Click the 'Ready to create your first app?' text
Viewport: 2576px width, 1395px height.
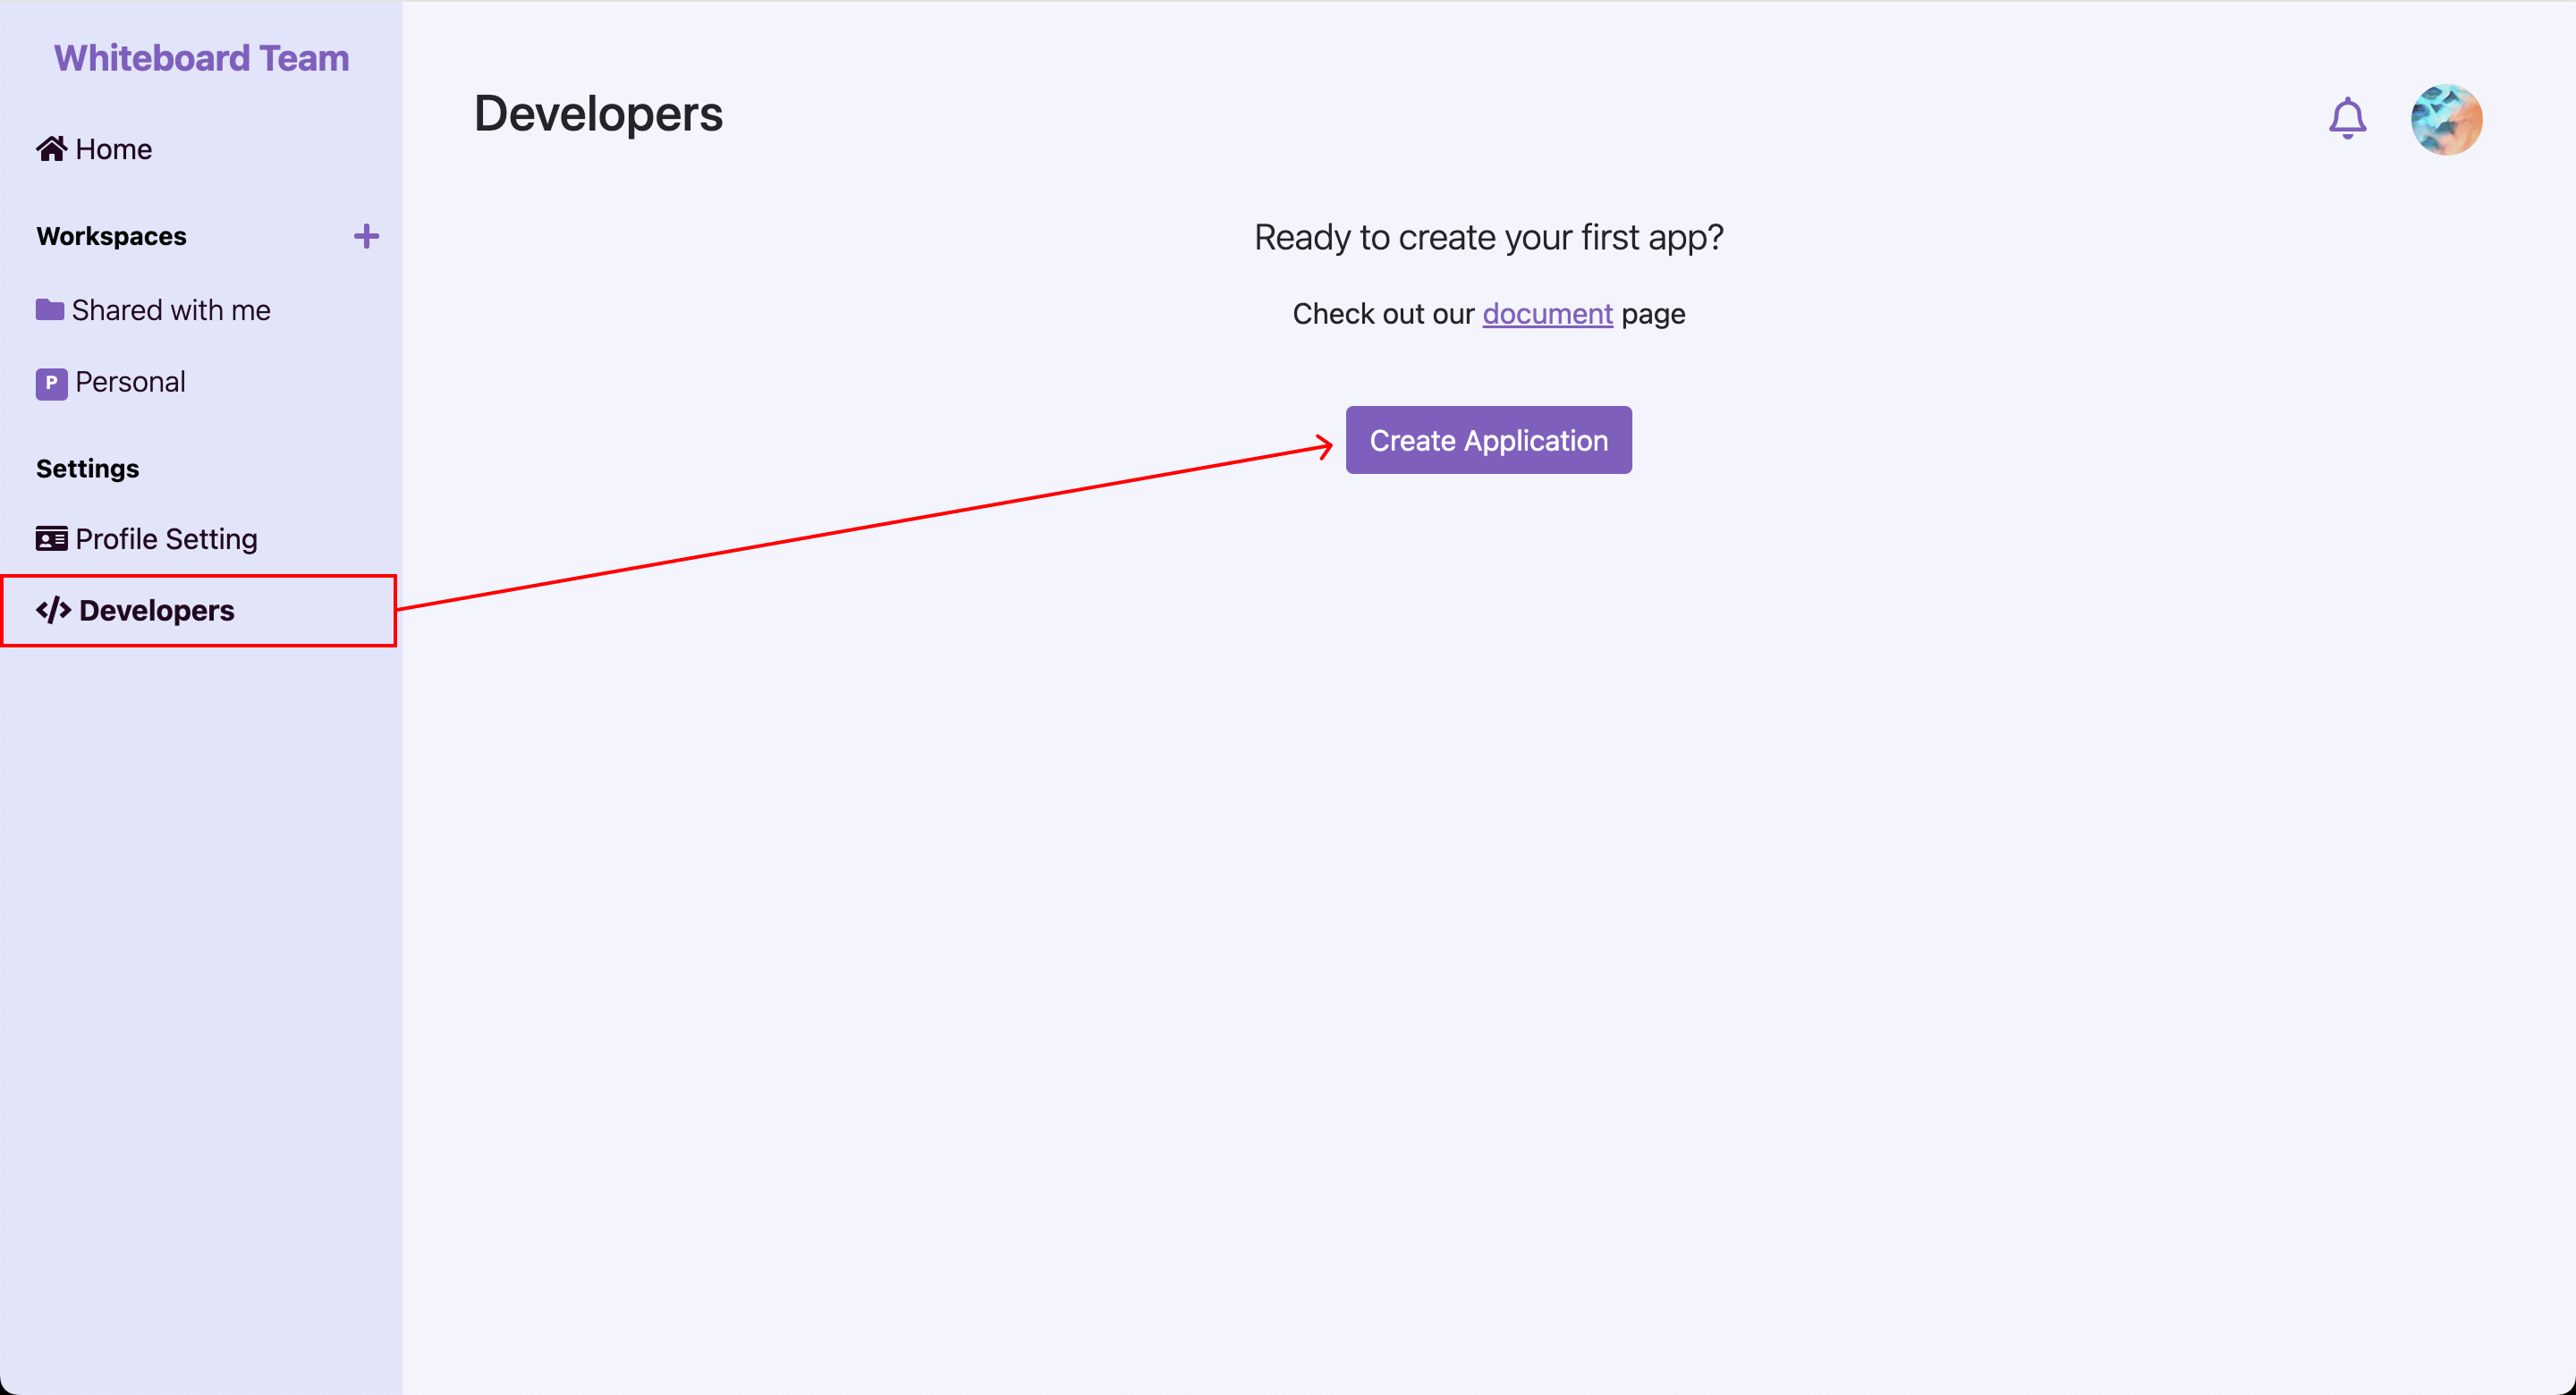pos(1488,237)
